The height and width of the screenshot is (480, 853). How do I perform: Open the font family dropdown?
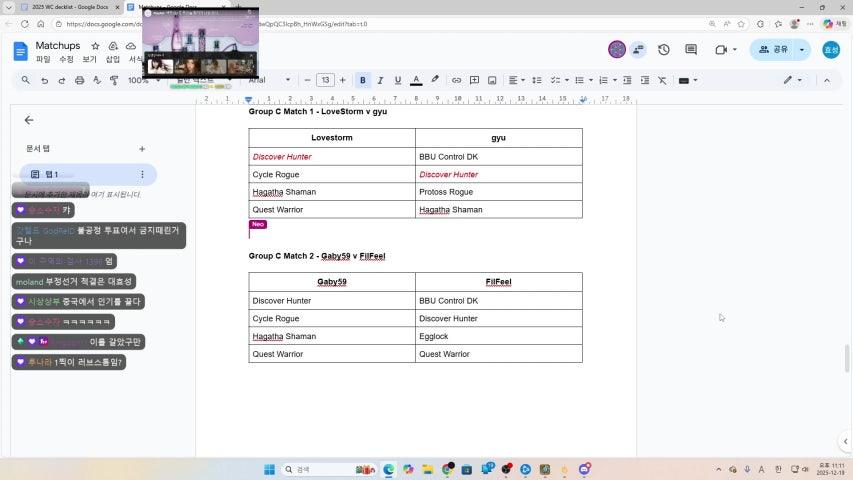[x=269, y=80]
